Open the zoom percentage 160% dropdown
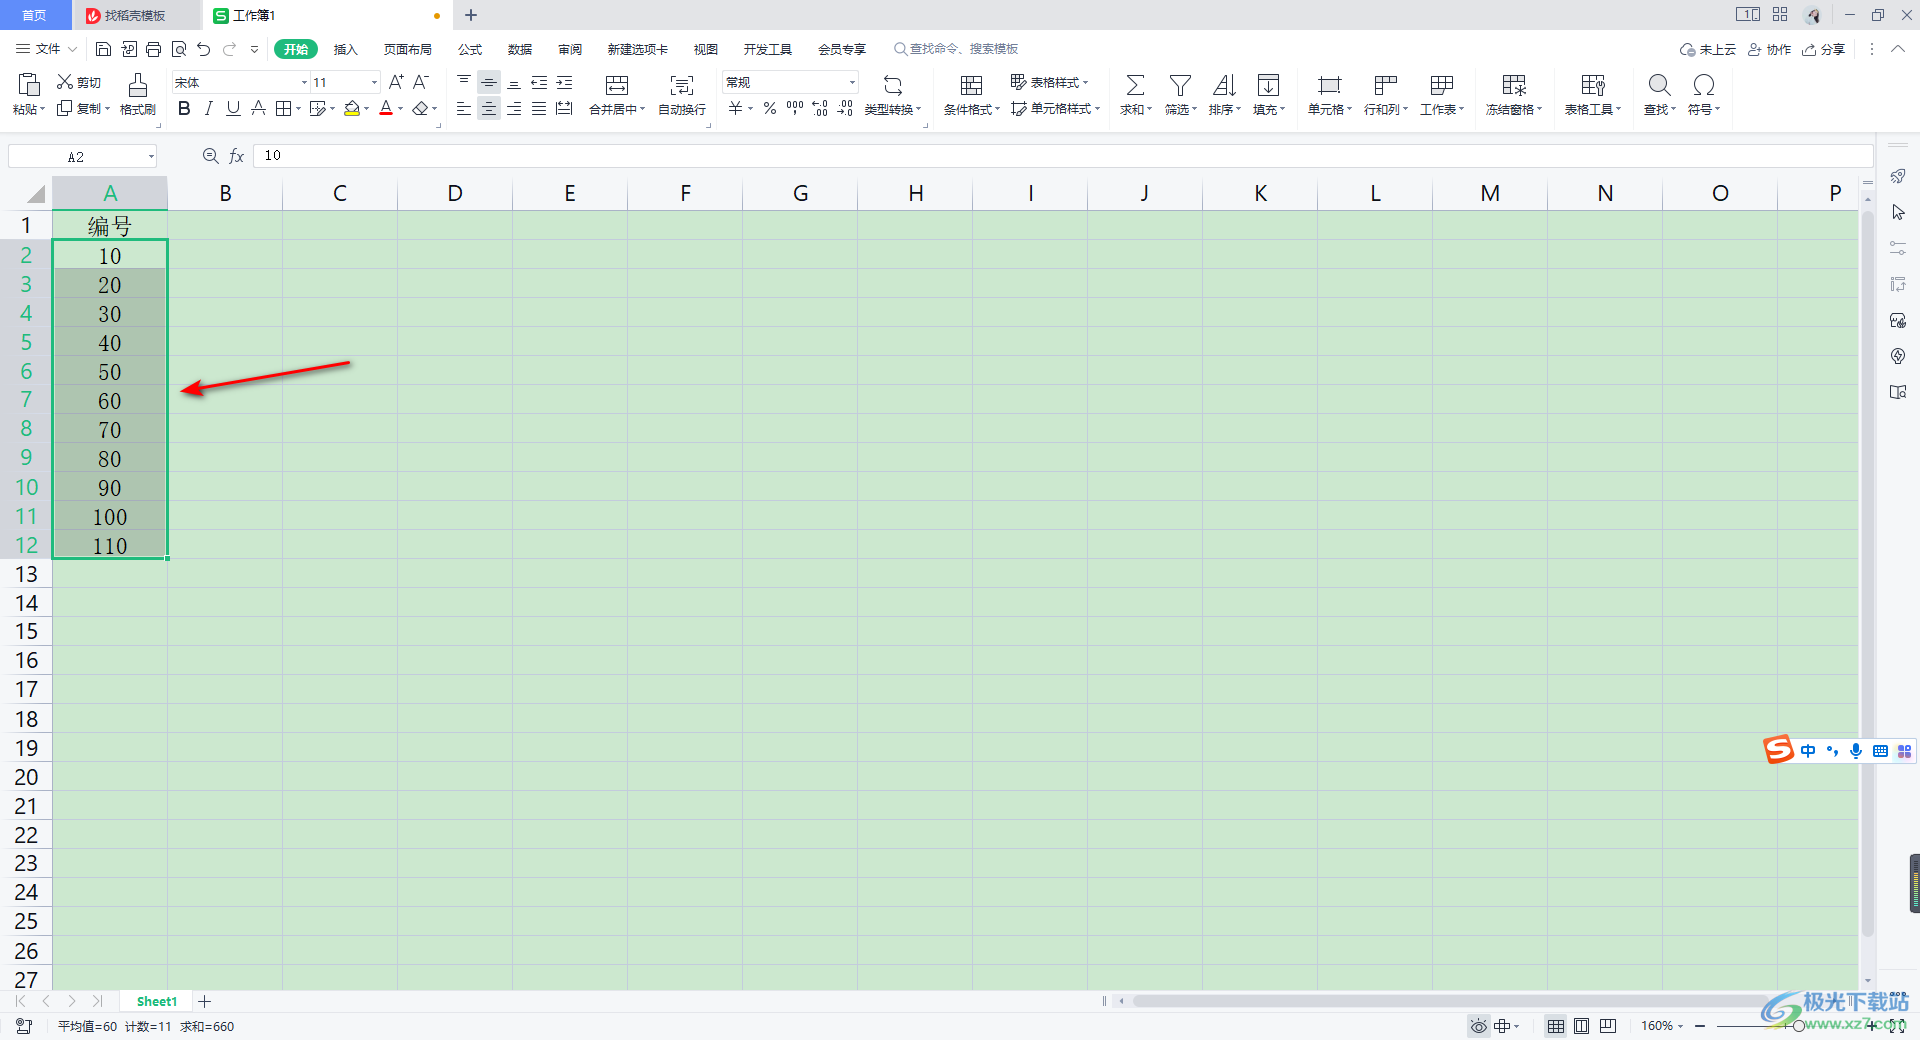 click(1661, 1026)
